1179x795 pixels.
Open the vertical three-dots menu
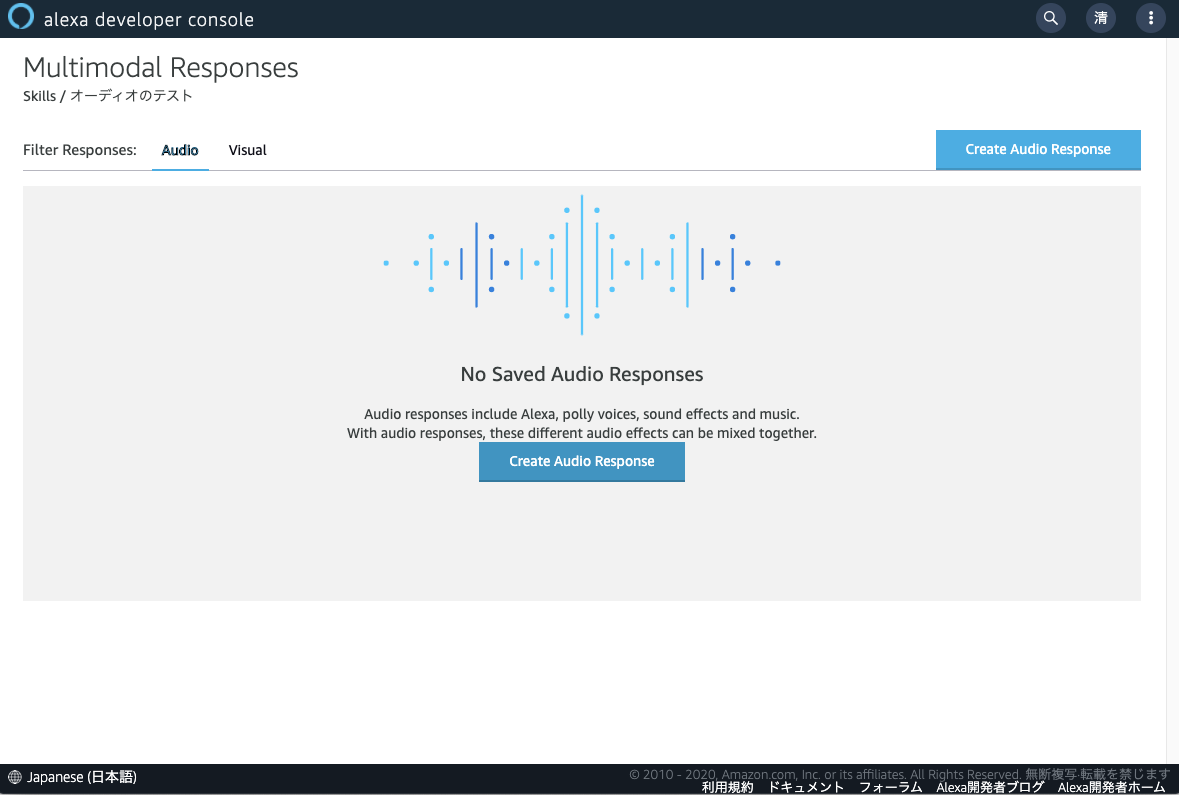pos(1150,18)
